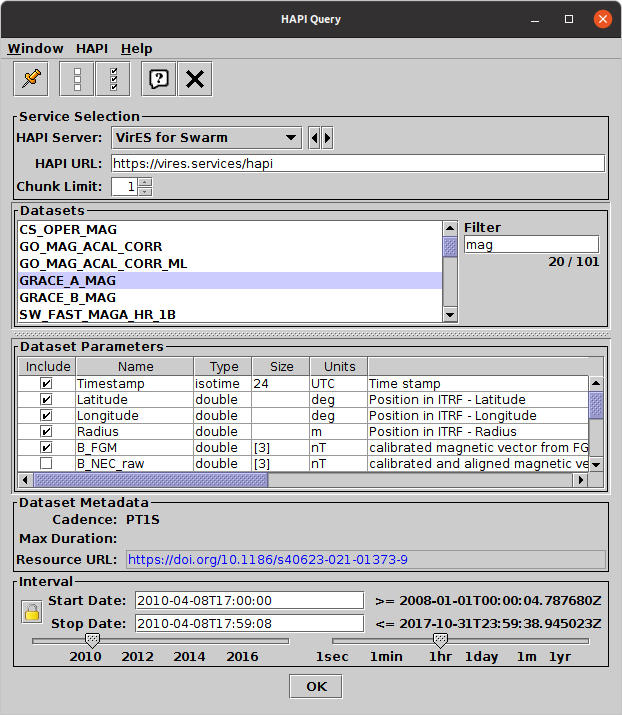The height and width of the screenshot is (715, 622).
Task: Toggle the padlock icon beside Start Date
Action: pos(32,612)
